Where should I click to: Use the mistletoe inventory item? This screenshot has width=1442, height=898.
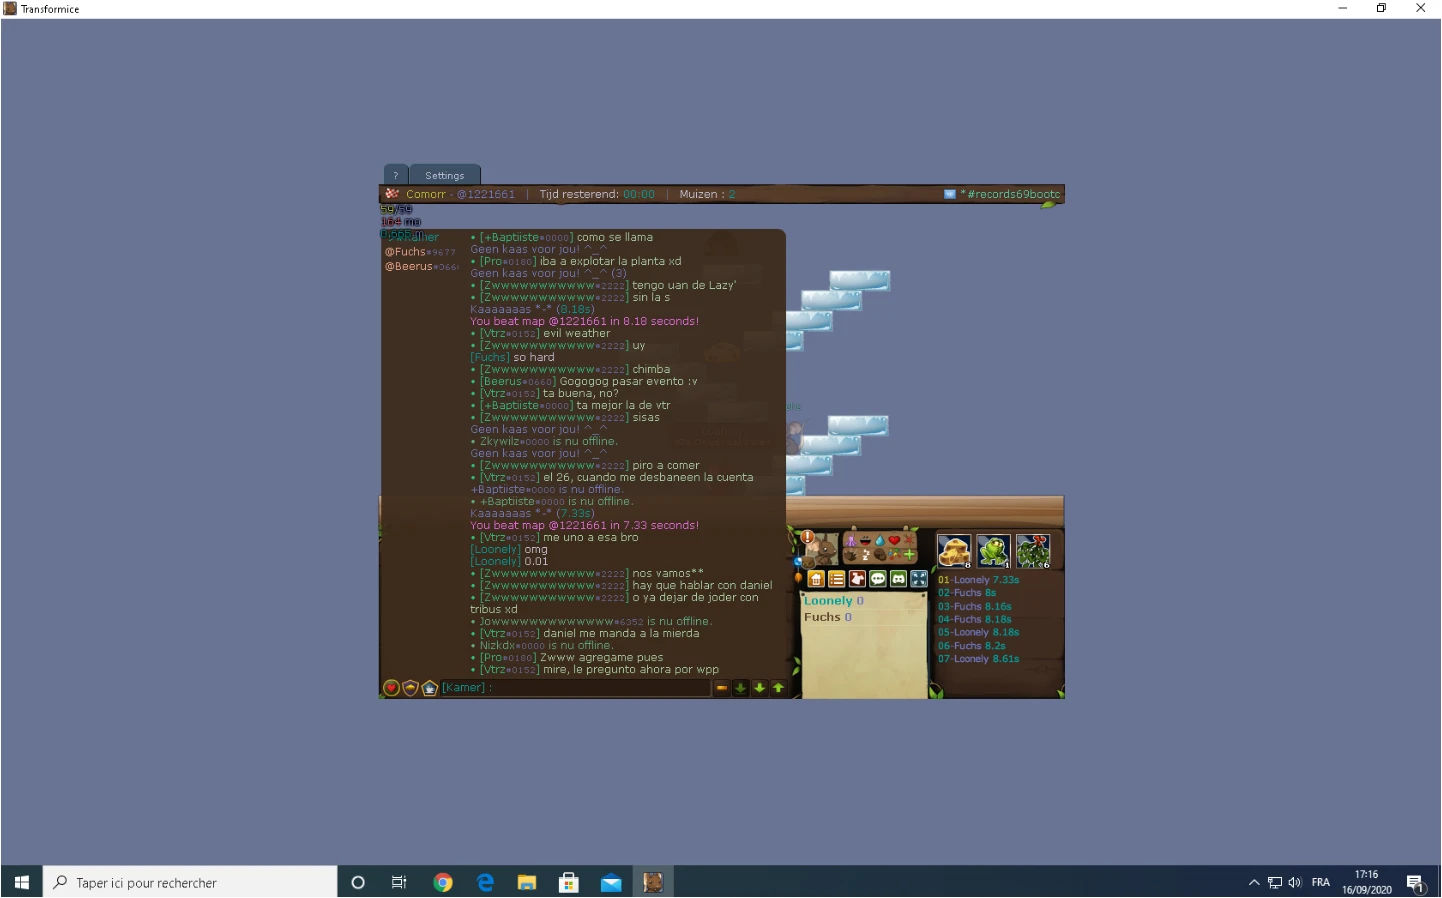(x=1034, y=551)
